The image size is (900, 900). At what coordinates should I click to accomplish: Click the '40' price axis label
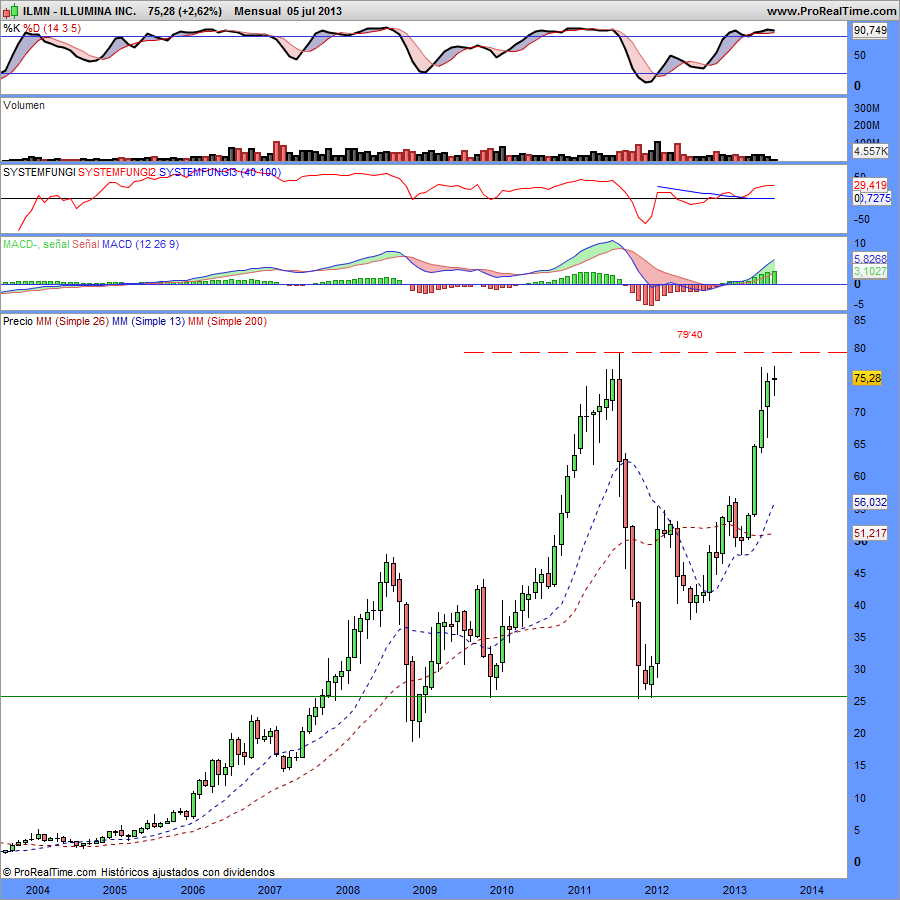tap(860, 605)
